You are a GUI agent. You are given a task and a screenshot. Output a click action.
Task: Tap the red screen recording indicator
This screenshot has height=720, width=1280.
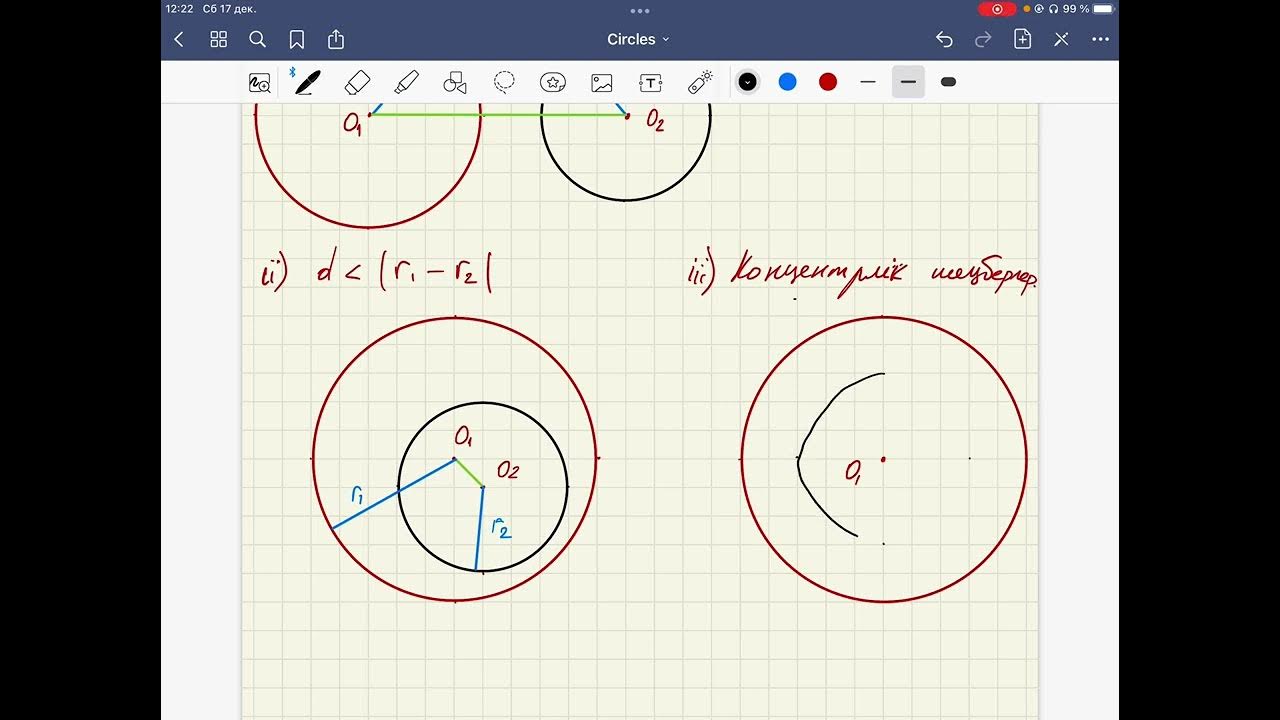click(997, 9)
